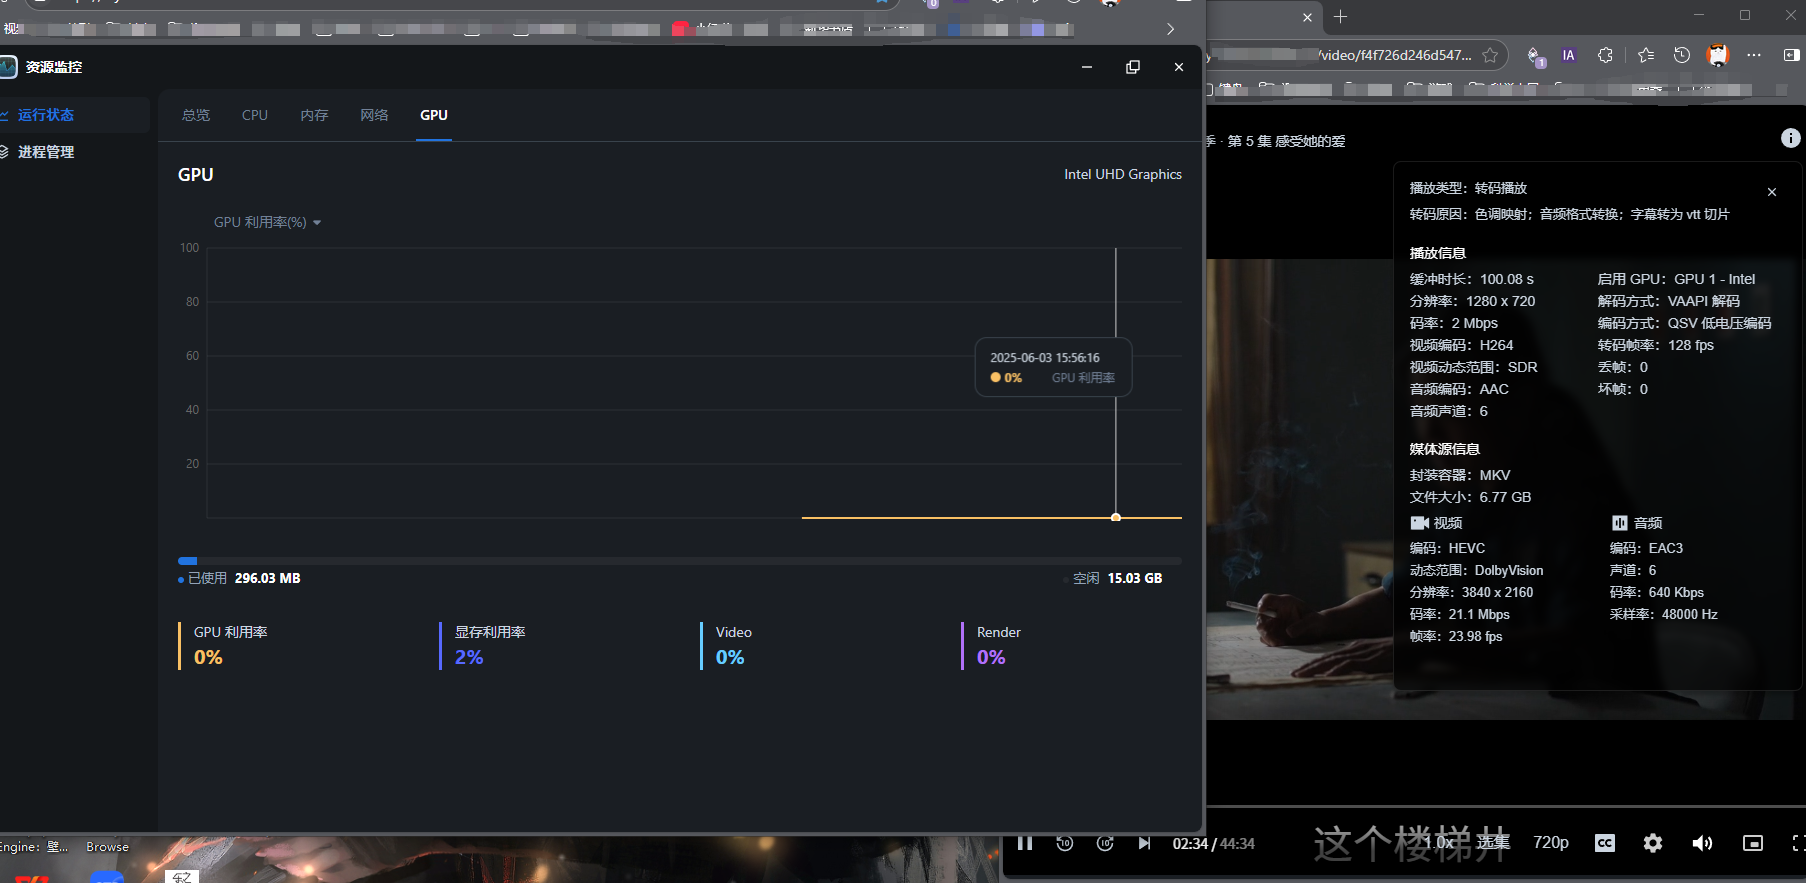Open the 进程管理 sidebar section
This screenshot has height=883, width=1806.
(46, 152)
